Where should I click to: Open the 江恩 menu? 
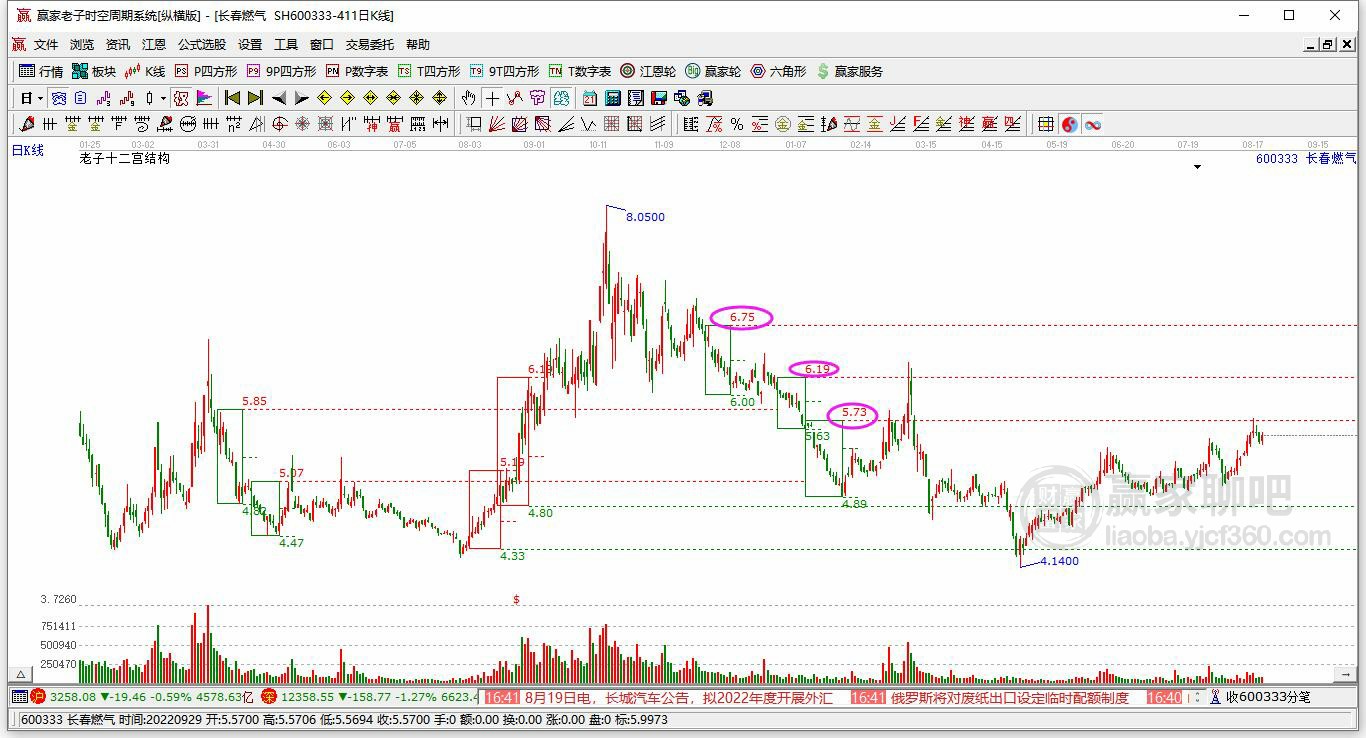pos(154,45)
